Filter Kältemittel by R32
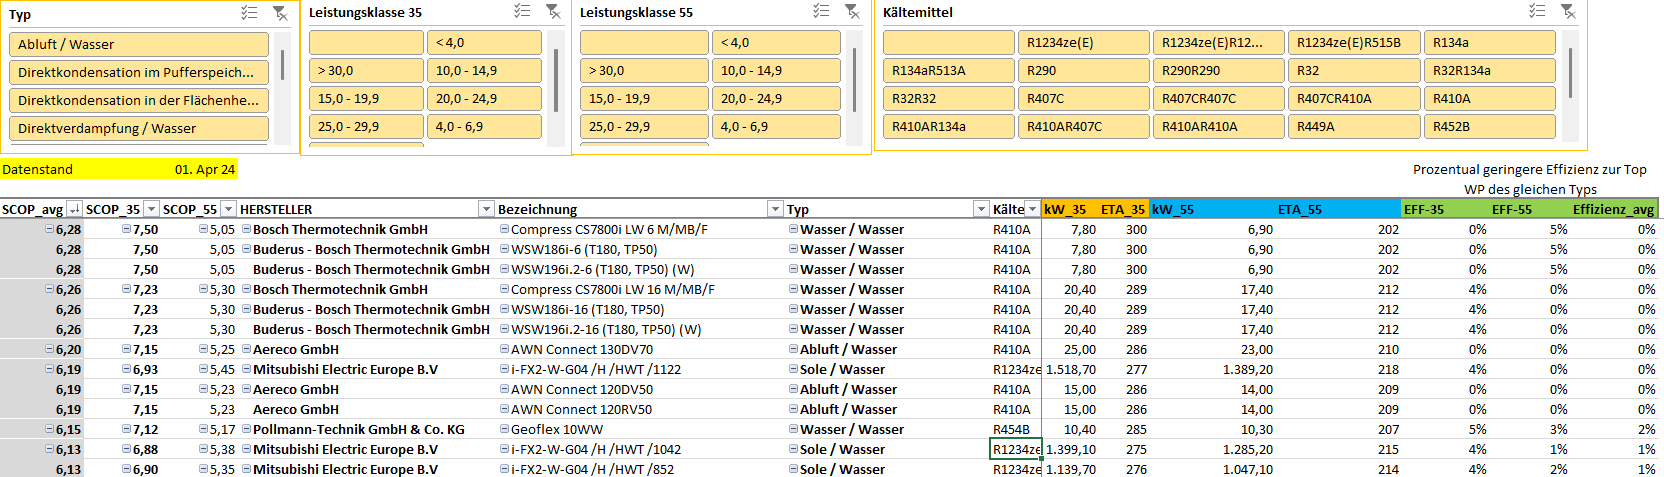Image resolution: width=1664 pixels, height=477 pixels. click(1354, 70)
